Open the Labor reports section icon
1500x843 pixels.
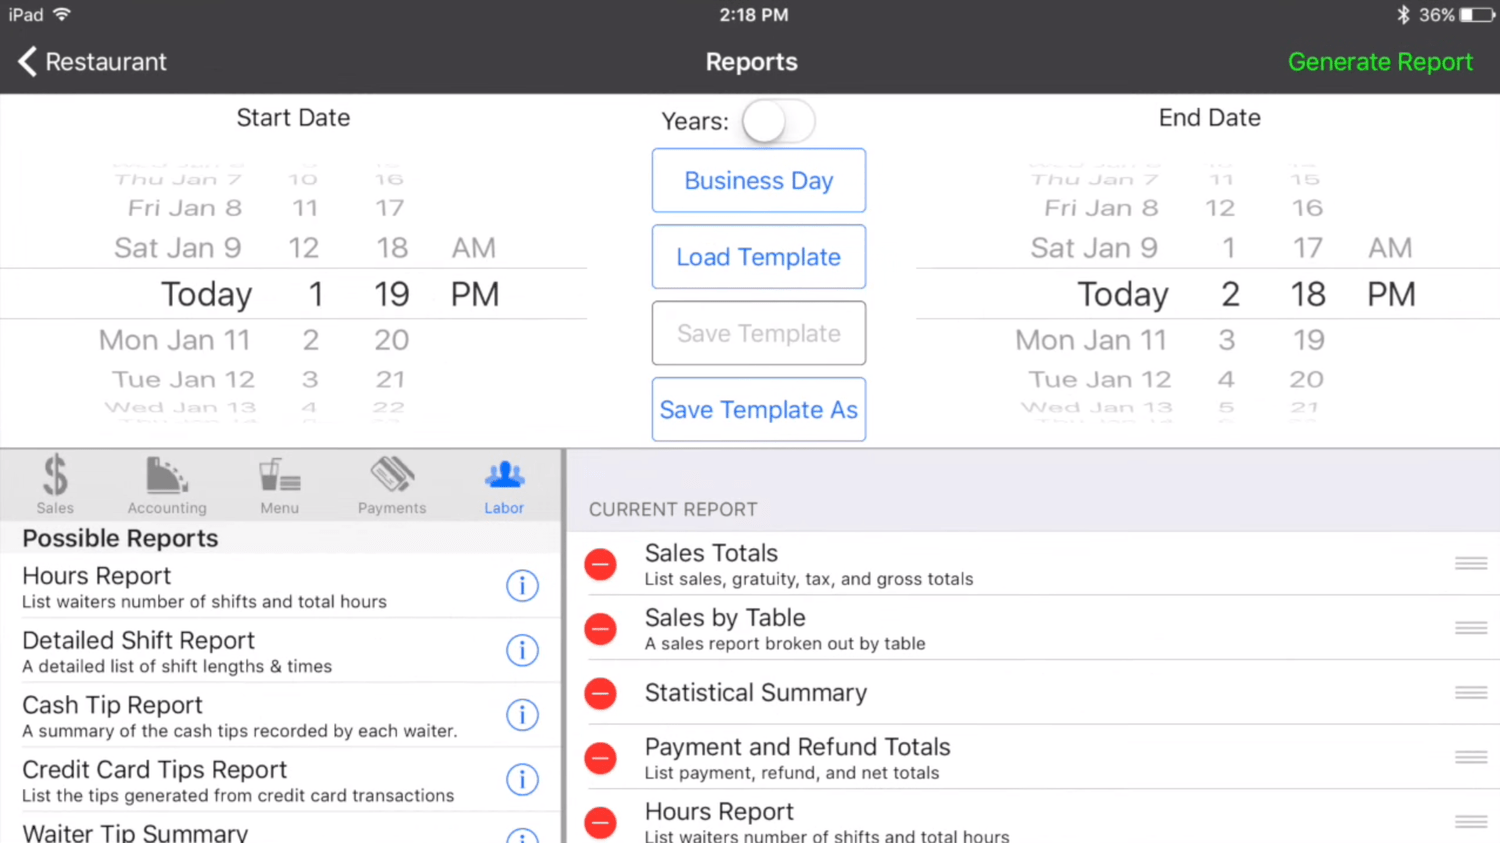click(504, 485)
